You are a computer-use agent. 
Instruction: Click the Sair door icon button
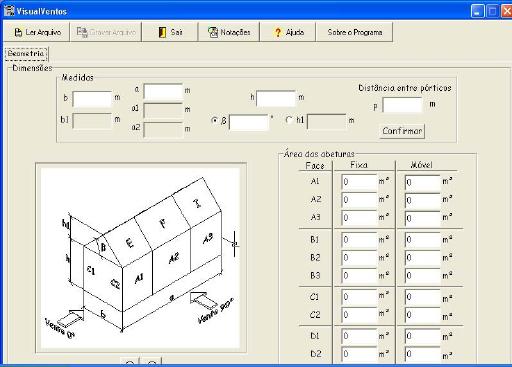170,32
